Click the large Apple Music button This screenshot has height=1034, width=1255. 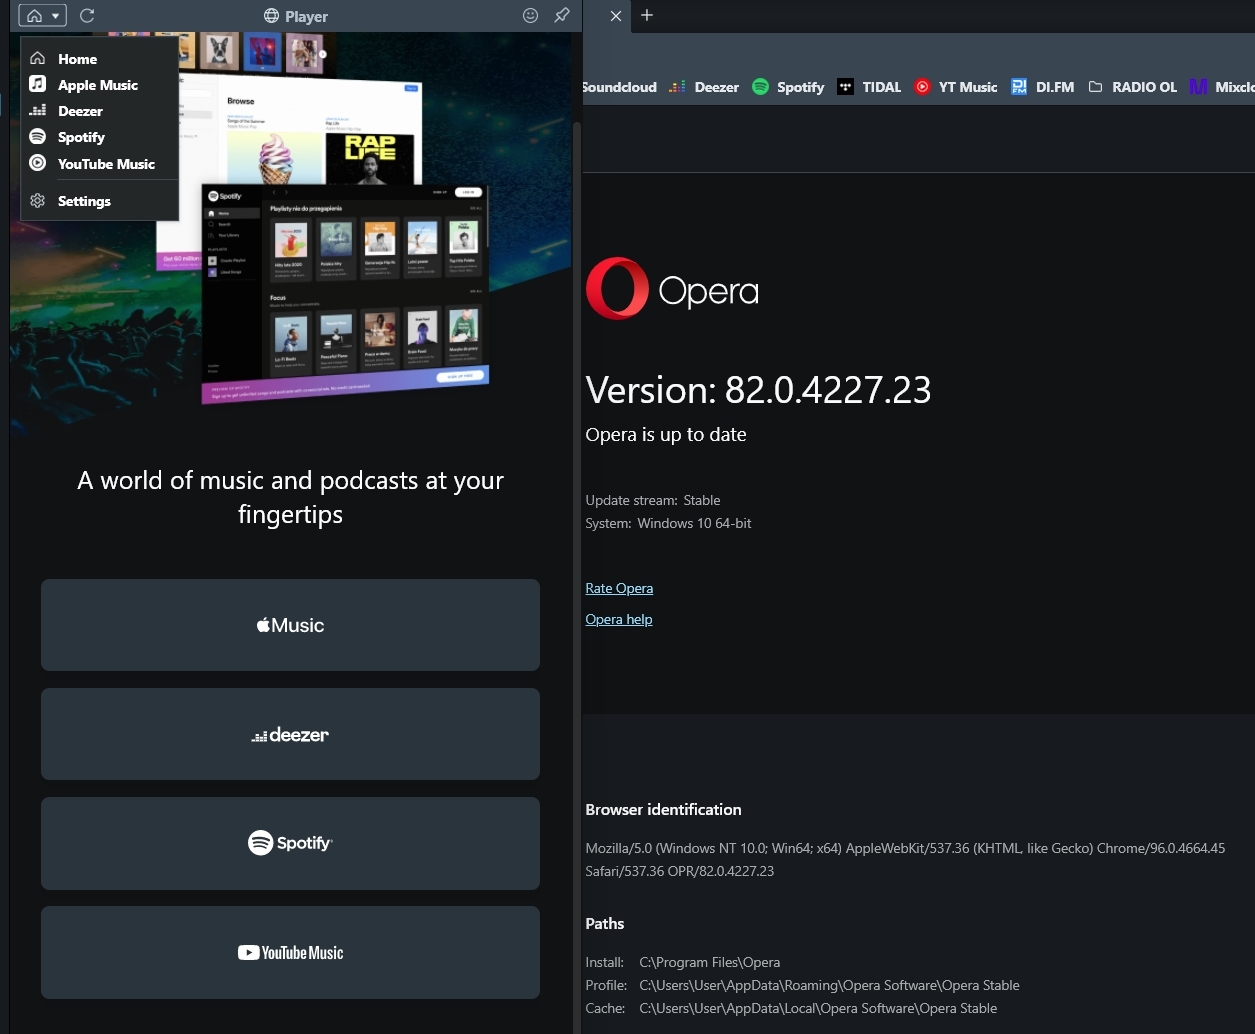[290, 625]
